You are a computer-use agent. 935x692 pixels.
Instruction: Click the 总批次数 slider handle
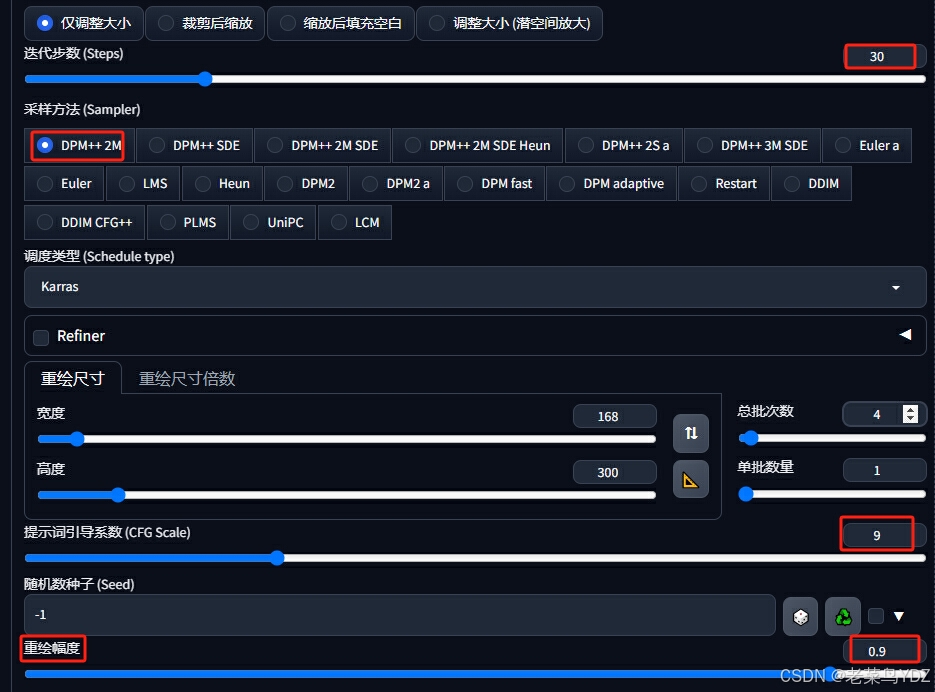750,438
